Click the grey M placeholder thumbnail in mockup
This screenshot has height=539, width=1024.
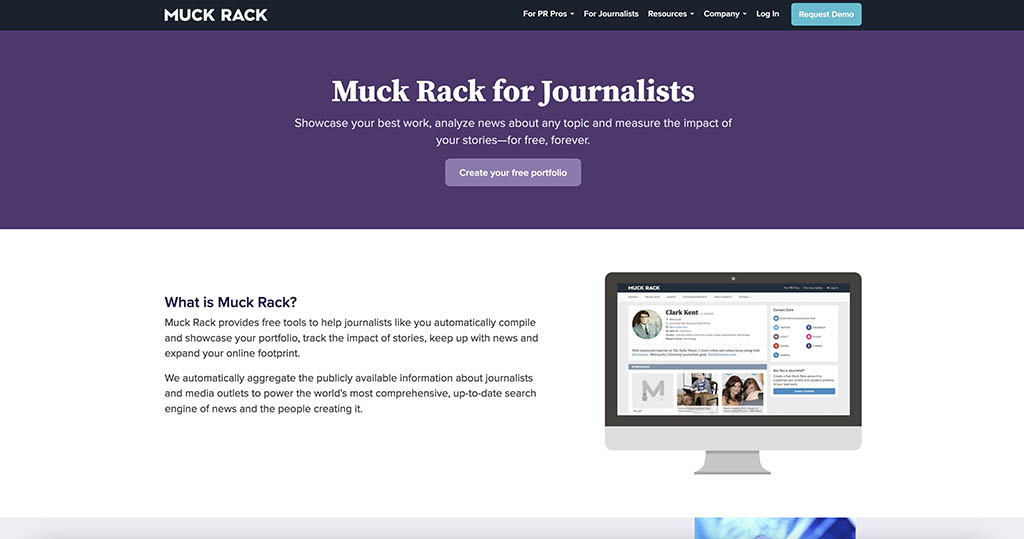pyautogui.click(x=652, y=391)
